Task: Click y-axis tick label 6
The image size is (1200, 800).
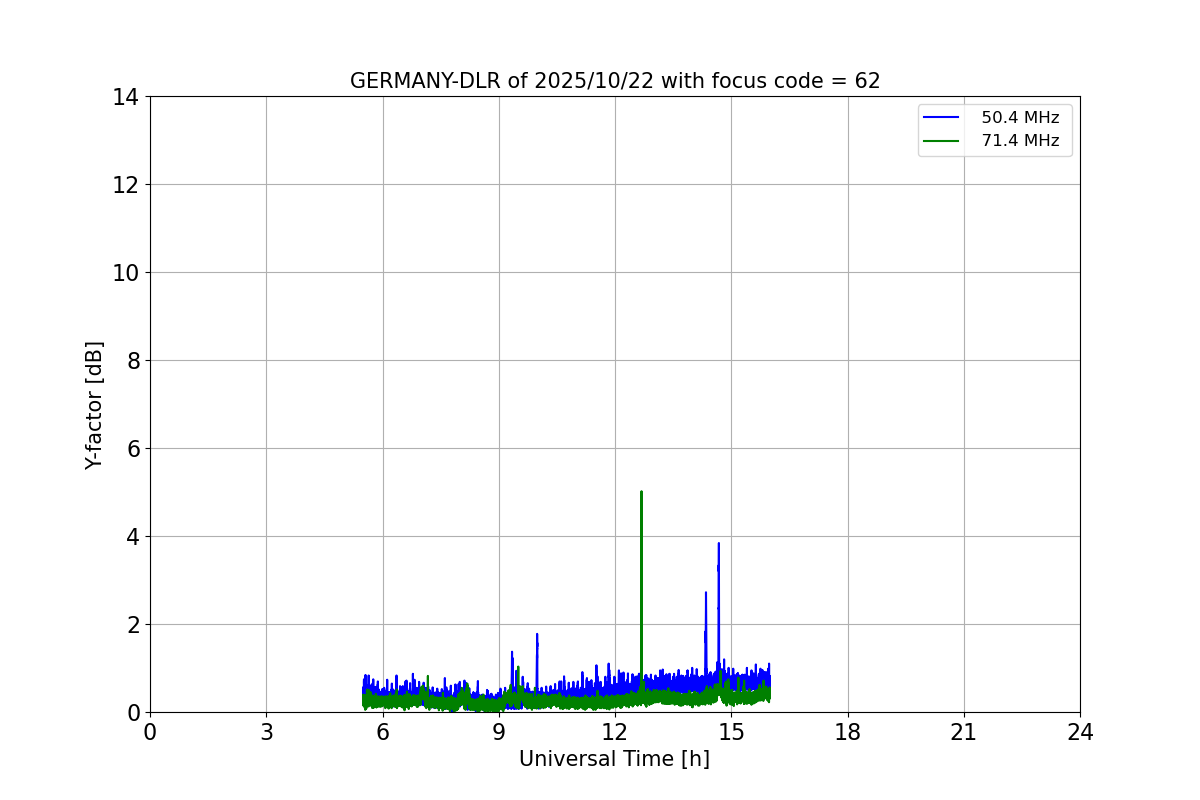Action: pyautogui.click(x=133, y=449)
